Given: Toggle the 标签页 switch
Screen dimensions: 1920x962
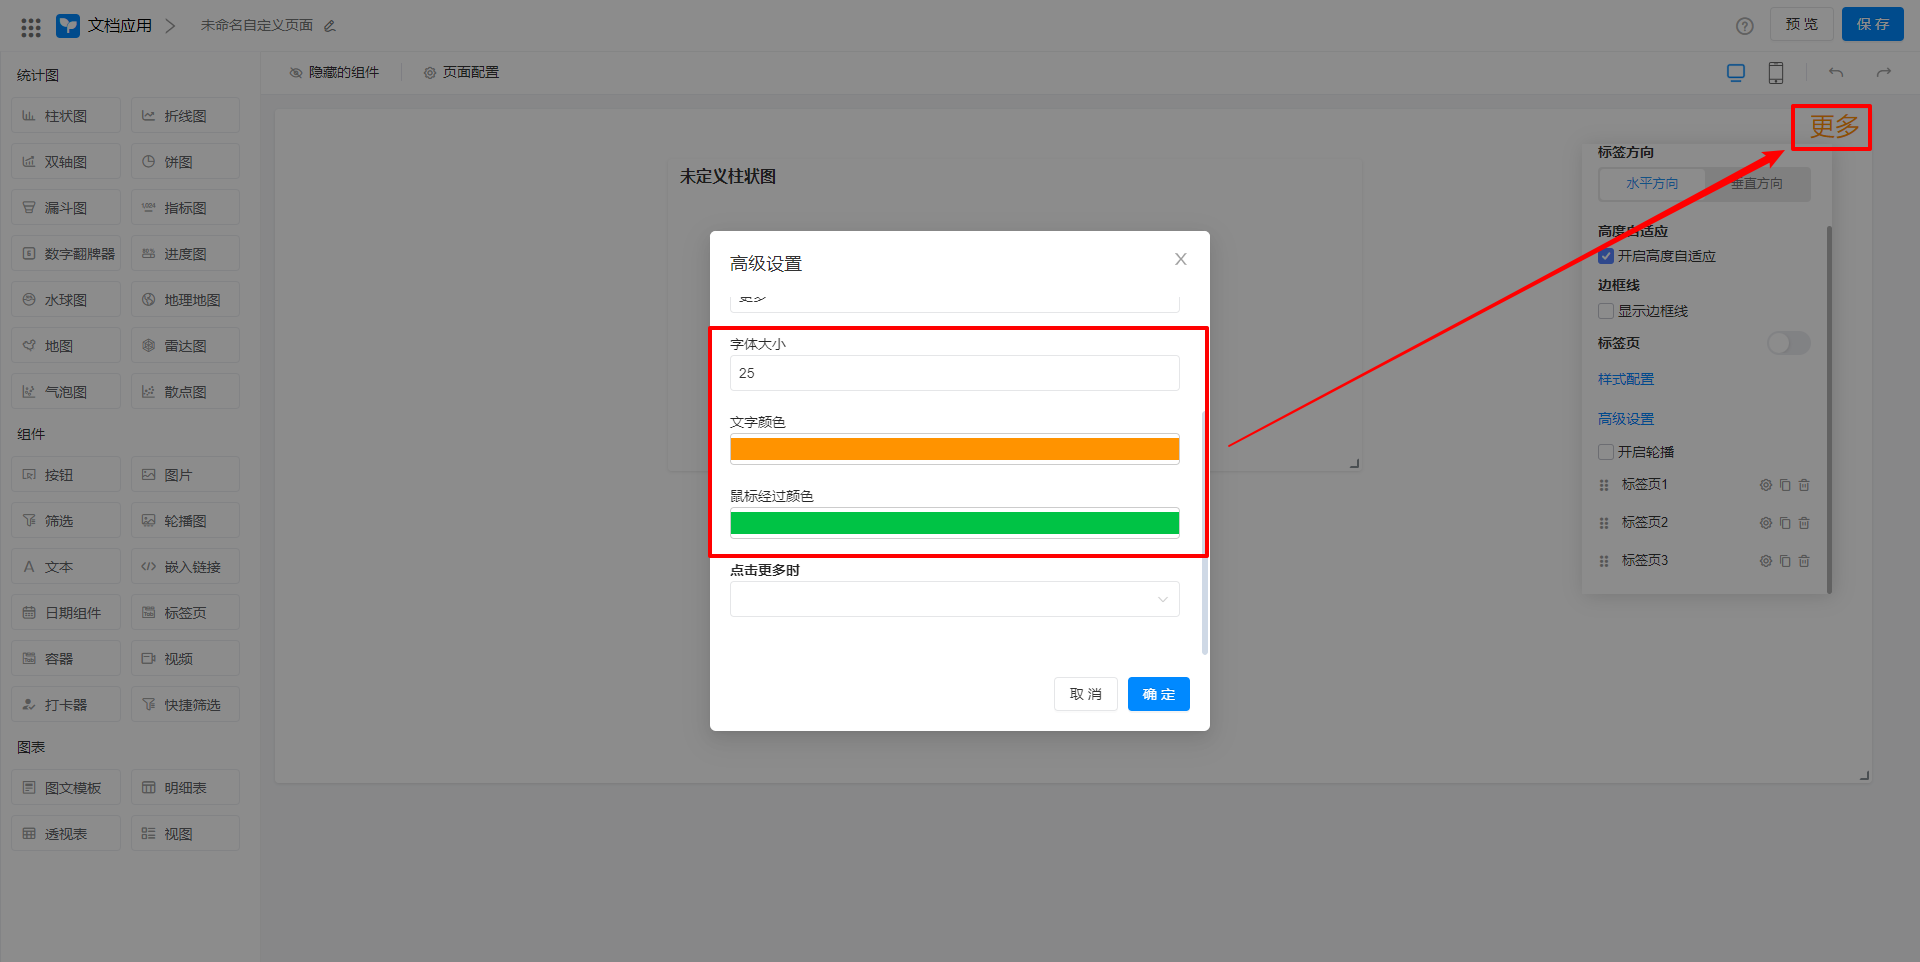Looking at the screenshot, I should (x=1788, y=344).
